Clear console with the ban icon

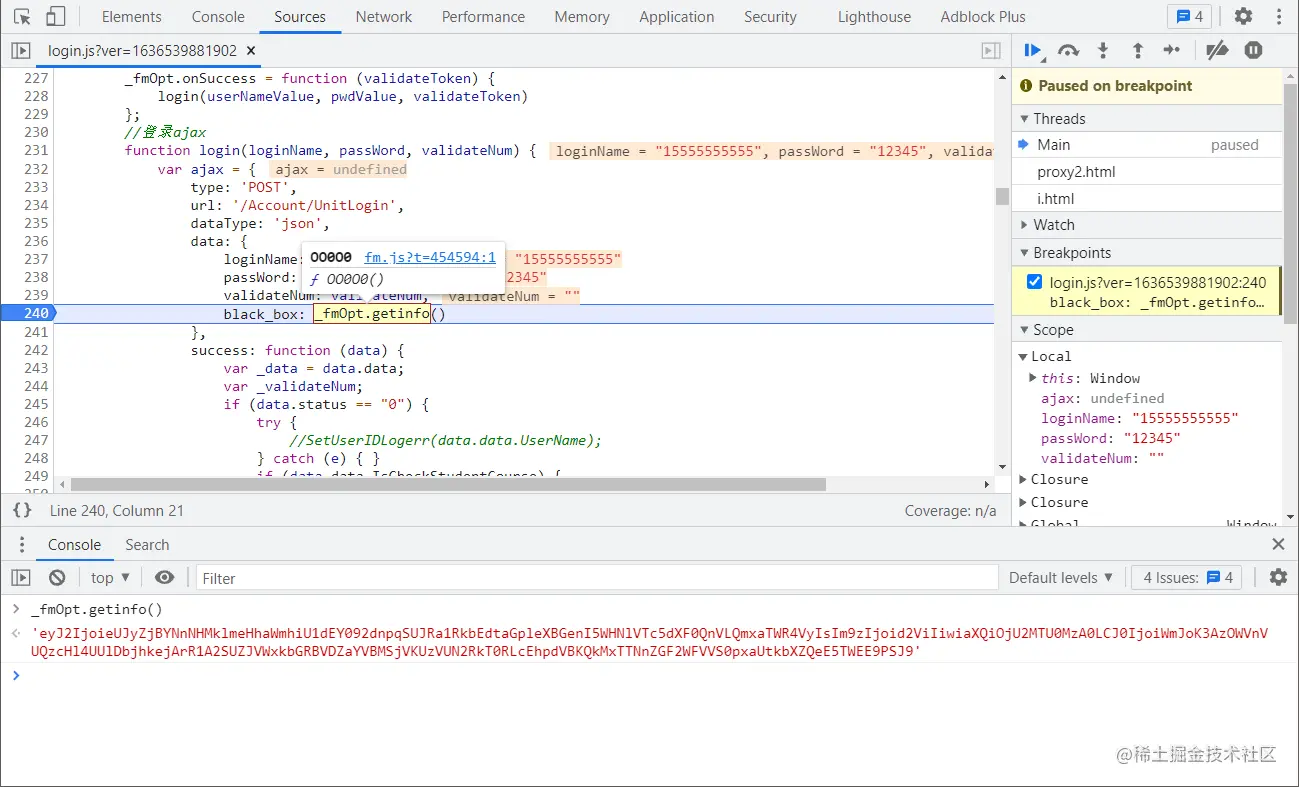(57, 578)
